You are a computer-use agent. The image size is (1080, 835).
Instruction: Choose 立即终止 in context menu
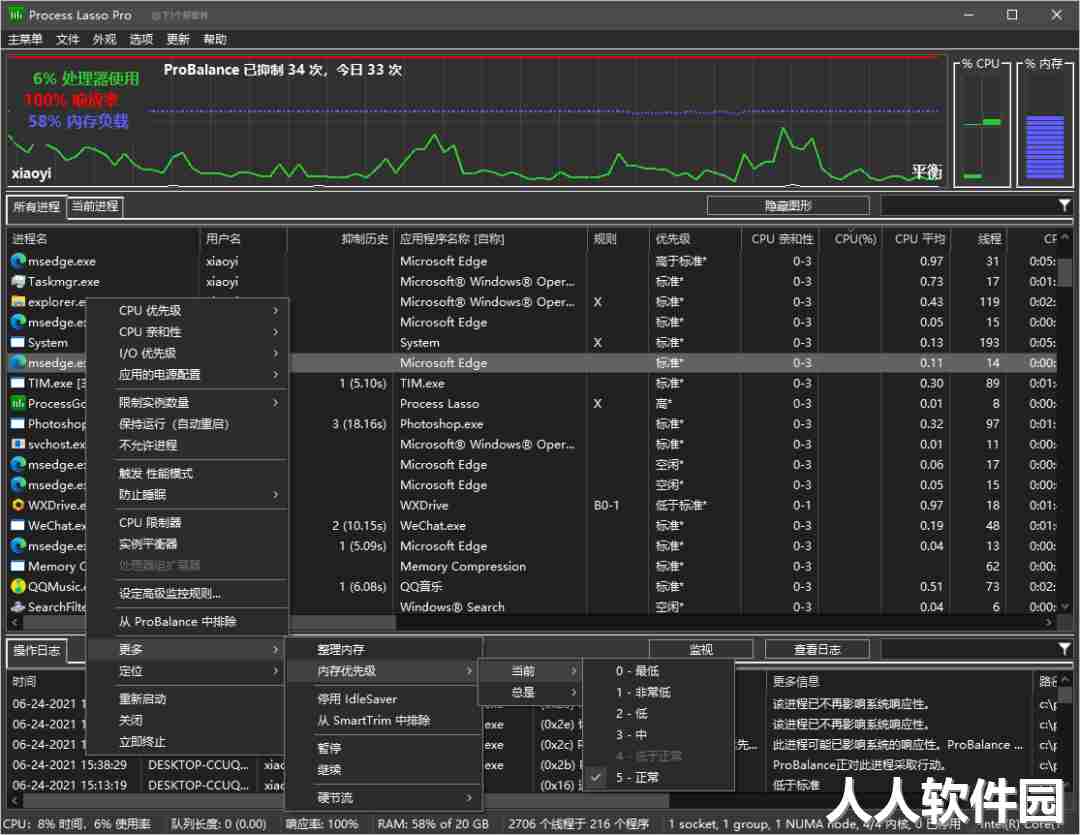pyautogui.click(x=187, y=741)
